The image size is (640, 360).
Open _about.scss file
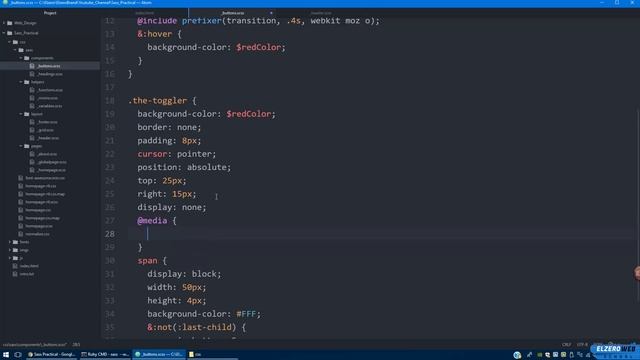[x=47, y=154]
